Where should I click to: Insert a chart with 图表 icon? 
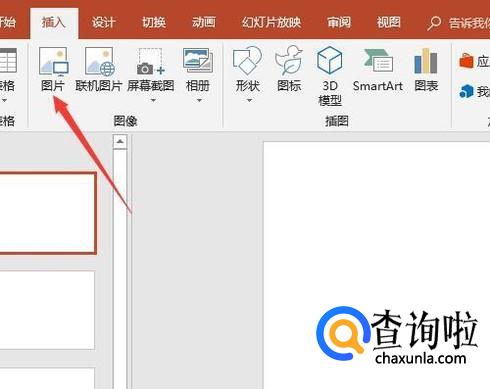coord(426,61)
